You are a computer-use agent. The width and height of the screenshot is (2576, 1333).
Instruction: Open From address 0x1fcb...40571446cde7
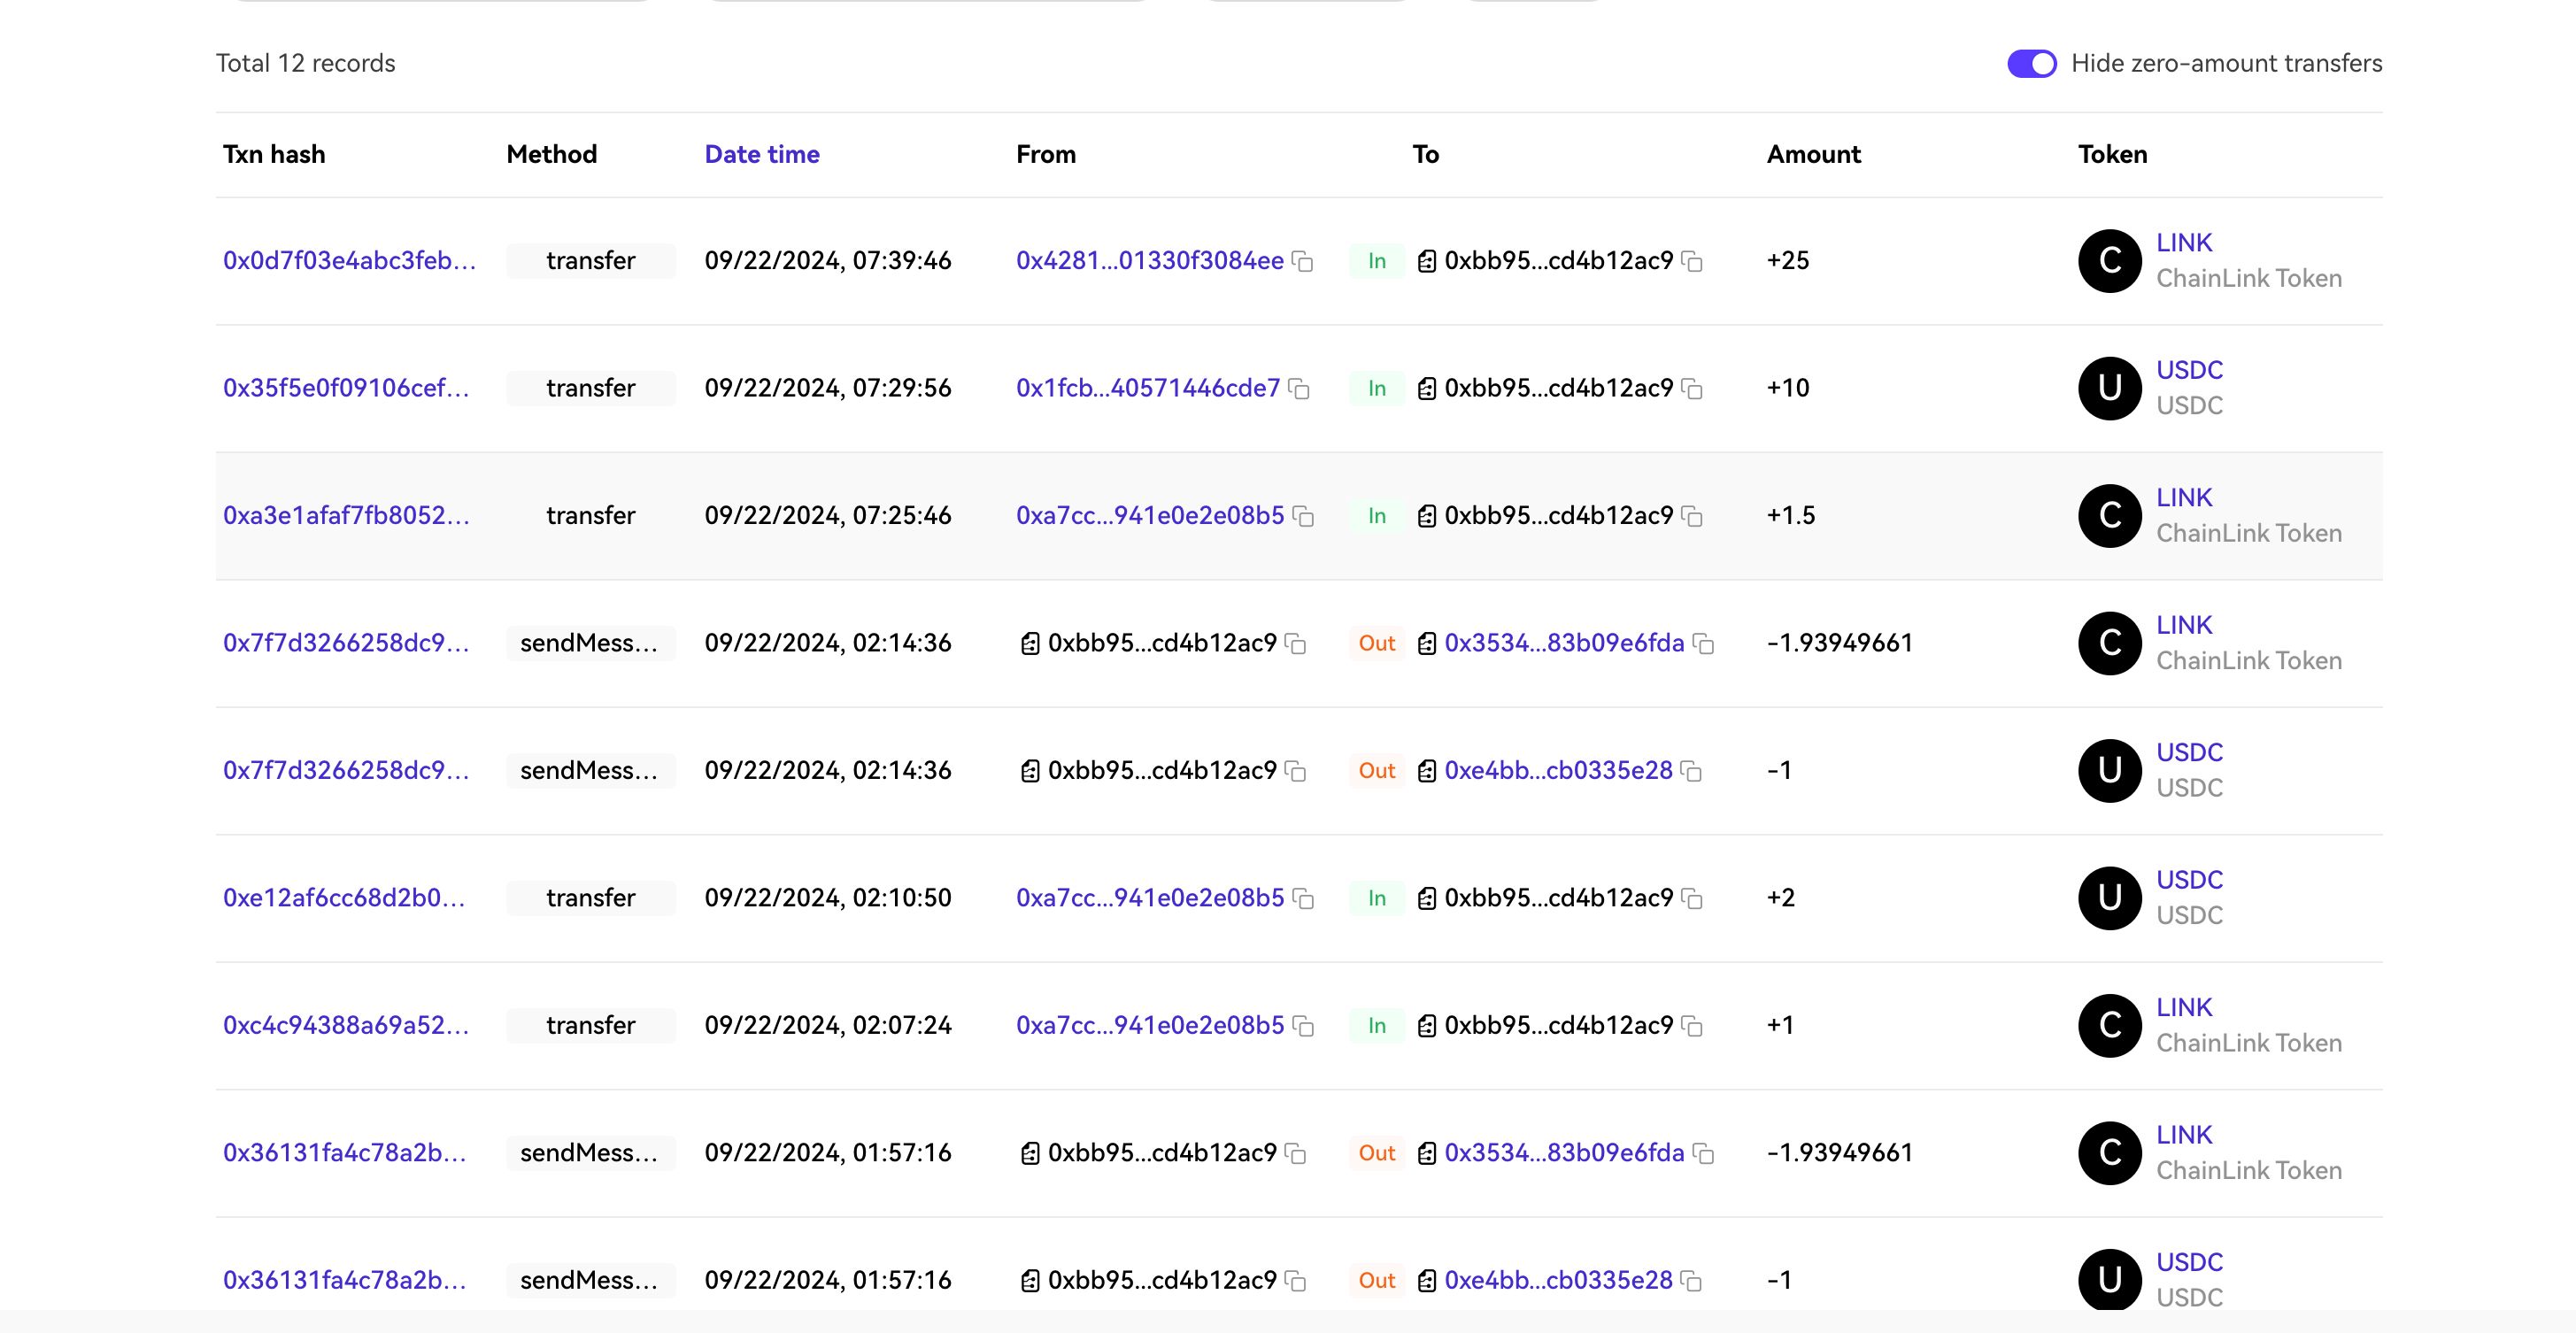1148,388
